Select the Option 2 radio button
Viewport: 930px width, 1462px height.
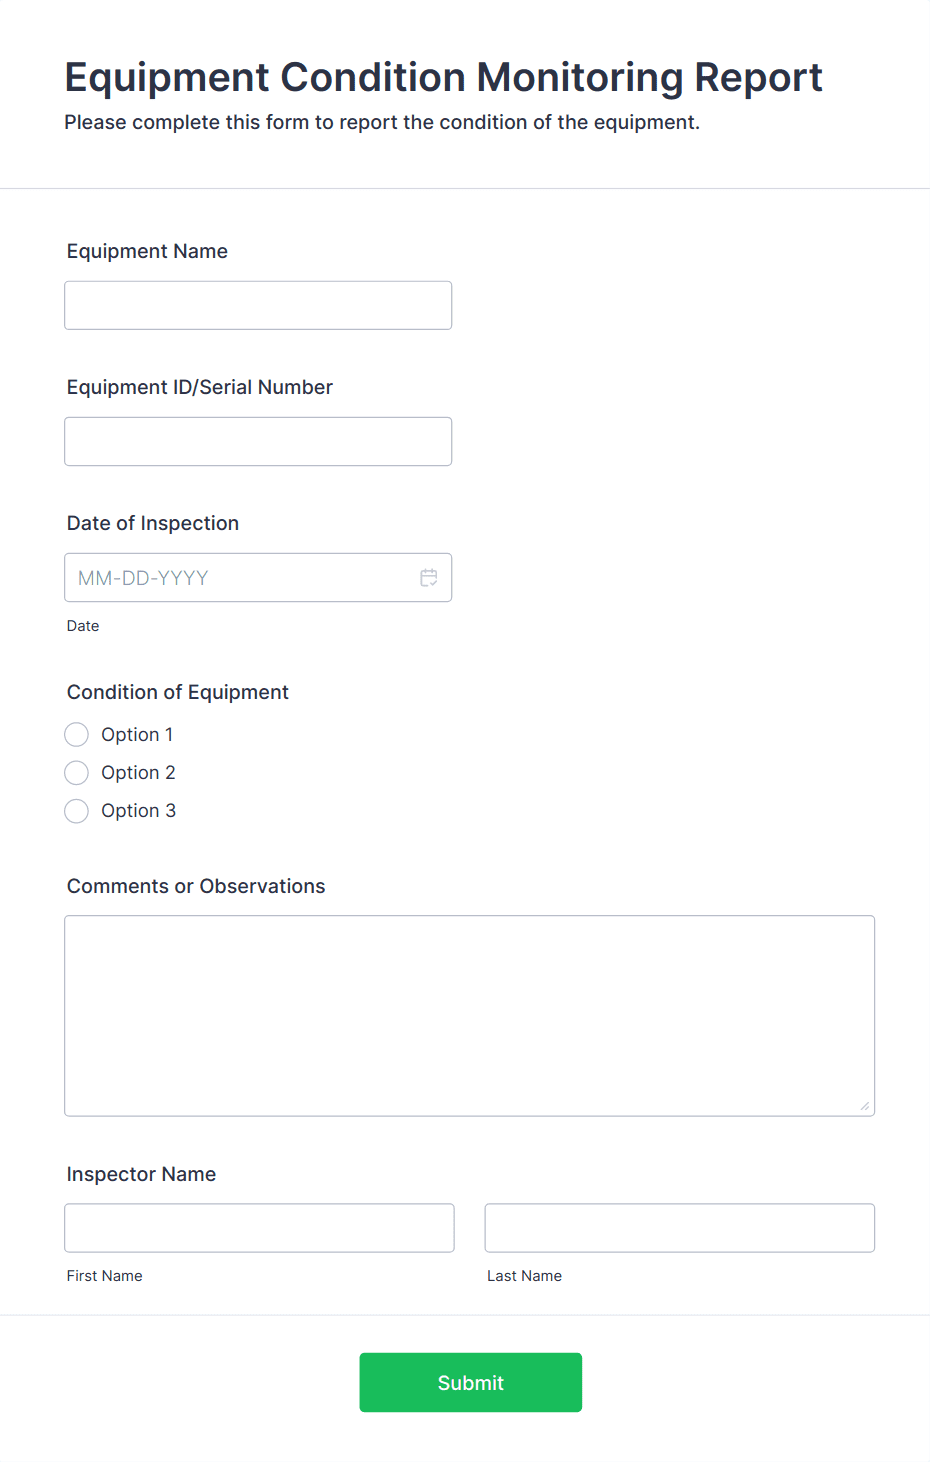click(x=76, y=772)
